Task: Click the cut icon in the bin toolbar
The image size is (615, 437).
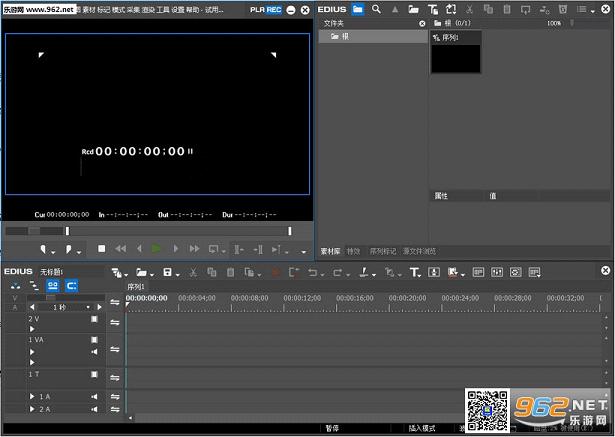Action: (469, 9)
